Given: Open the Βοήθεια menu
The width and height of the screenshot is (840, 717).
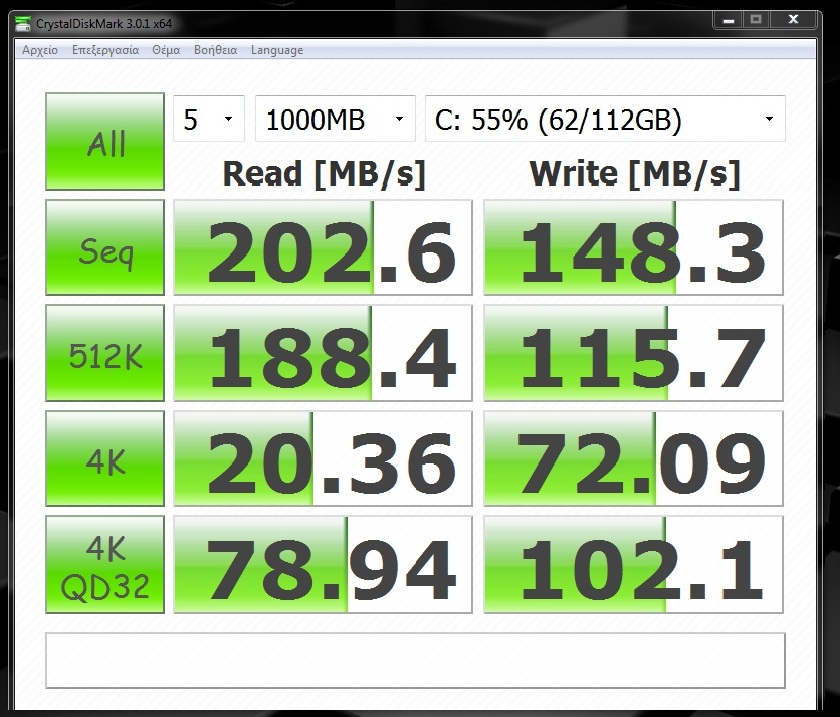Looking at the screenshot, I should pos(215,50).
